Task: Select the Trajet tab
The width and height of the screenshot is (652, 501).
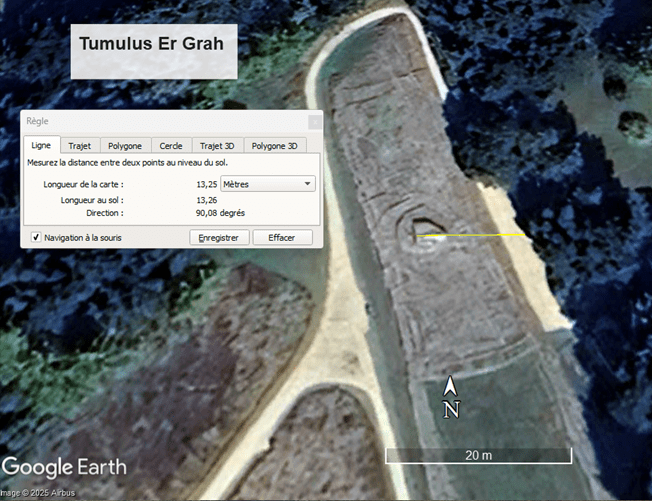Action: [79, 146]
